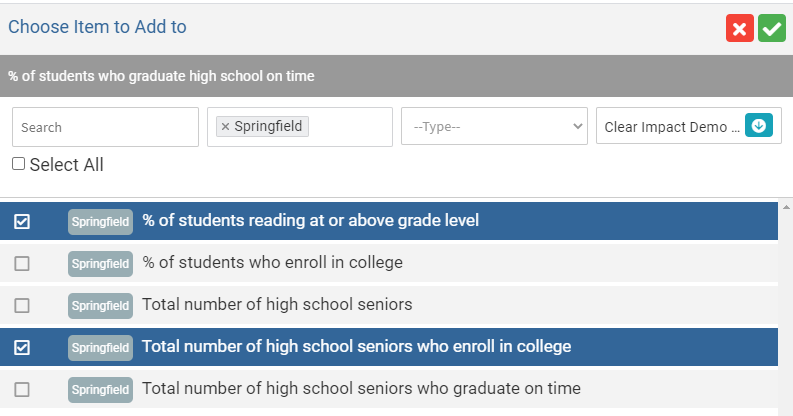Toggle the Select All checkbox
Image resolution: width=793 pixels, height=416 pixels.
click(19, 164)
